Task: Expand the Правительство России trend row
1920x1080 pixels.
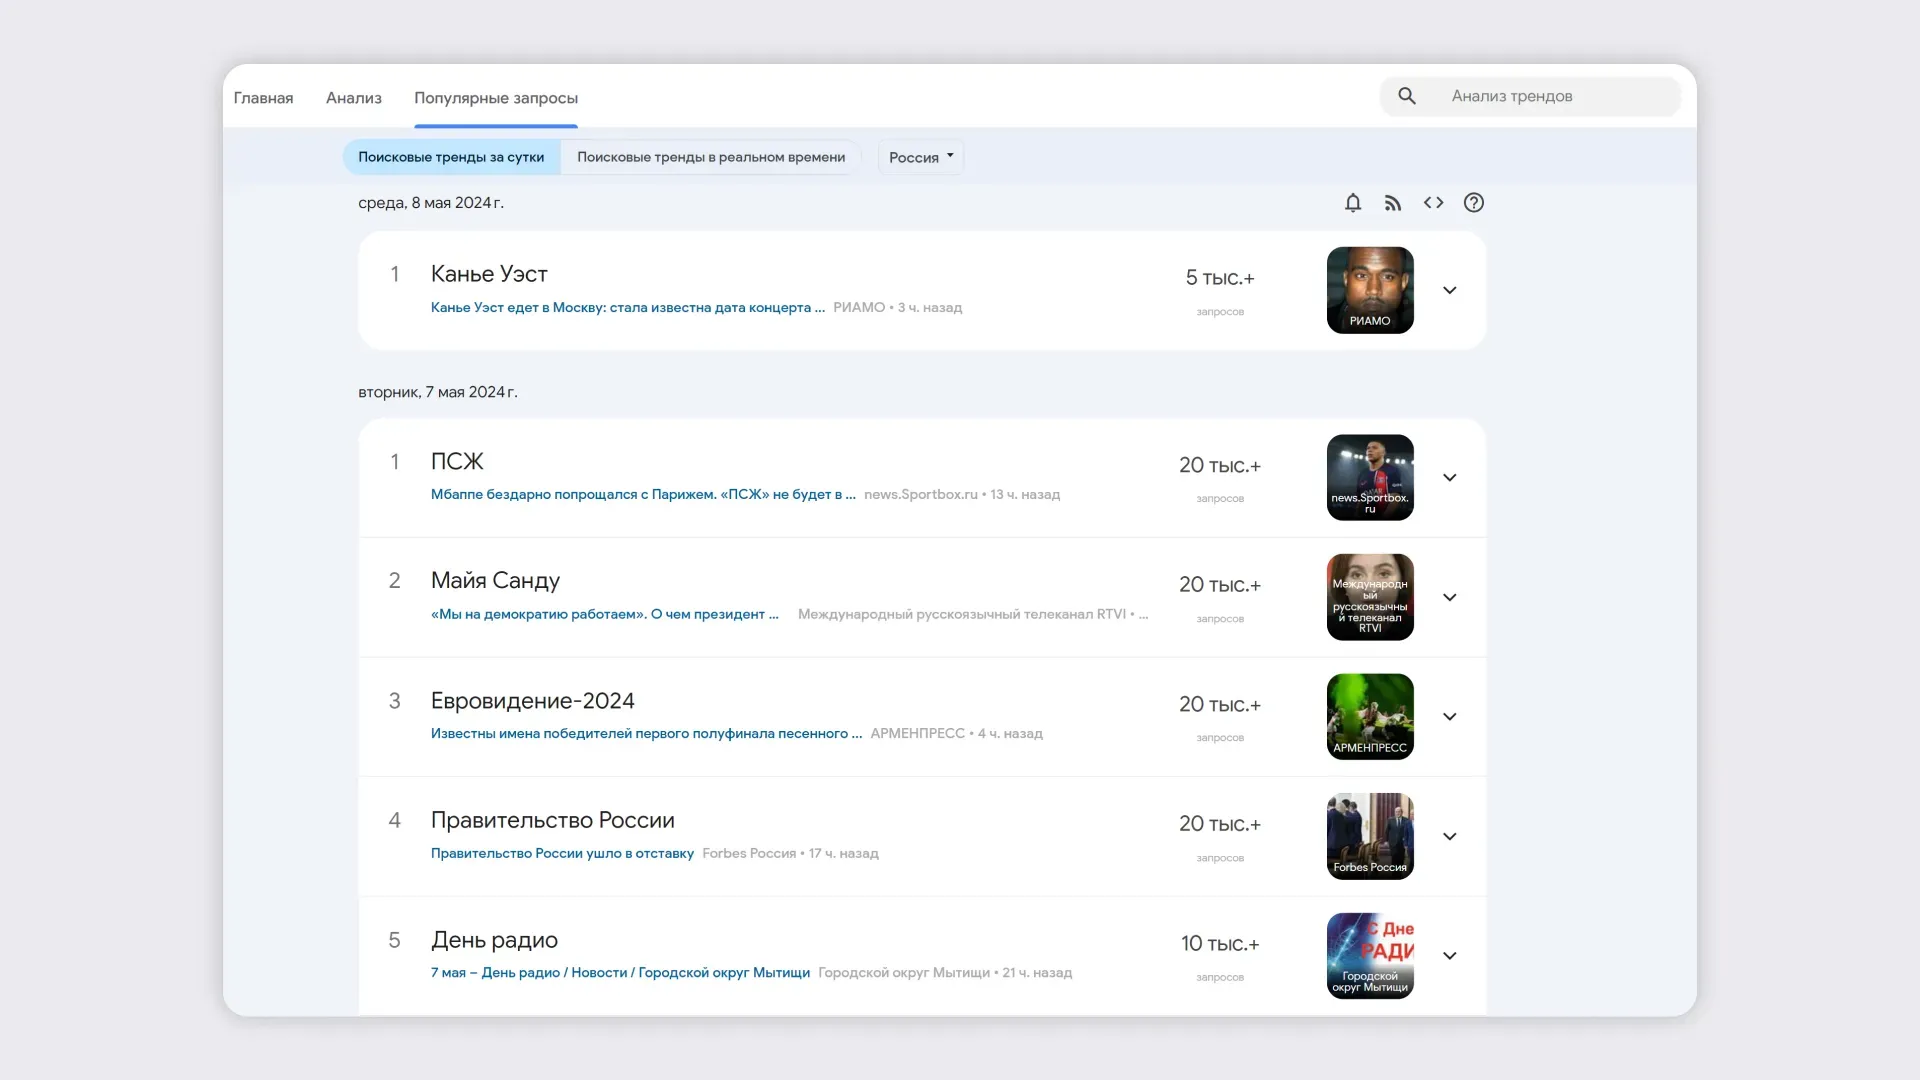Action: [1449, 836]
